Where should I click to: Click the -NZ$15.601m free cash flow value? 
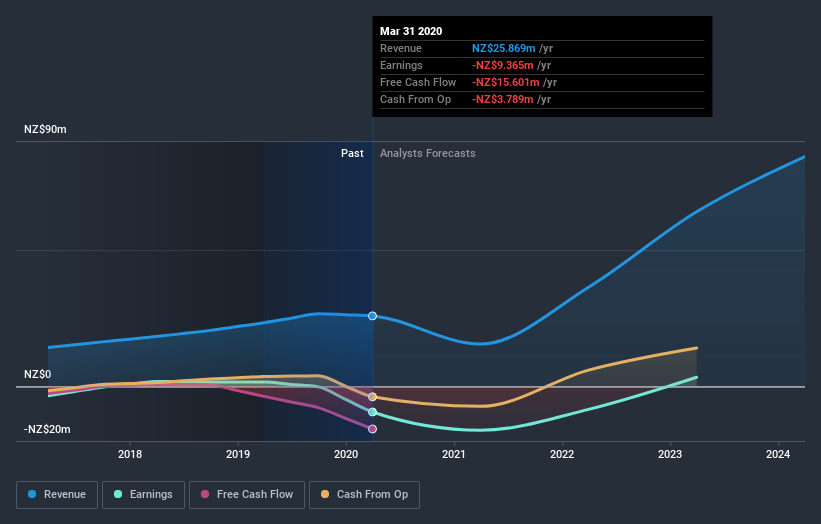coord(506,82)
